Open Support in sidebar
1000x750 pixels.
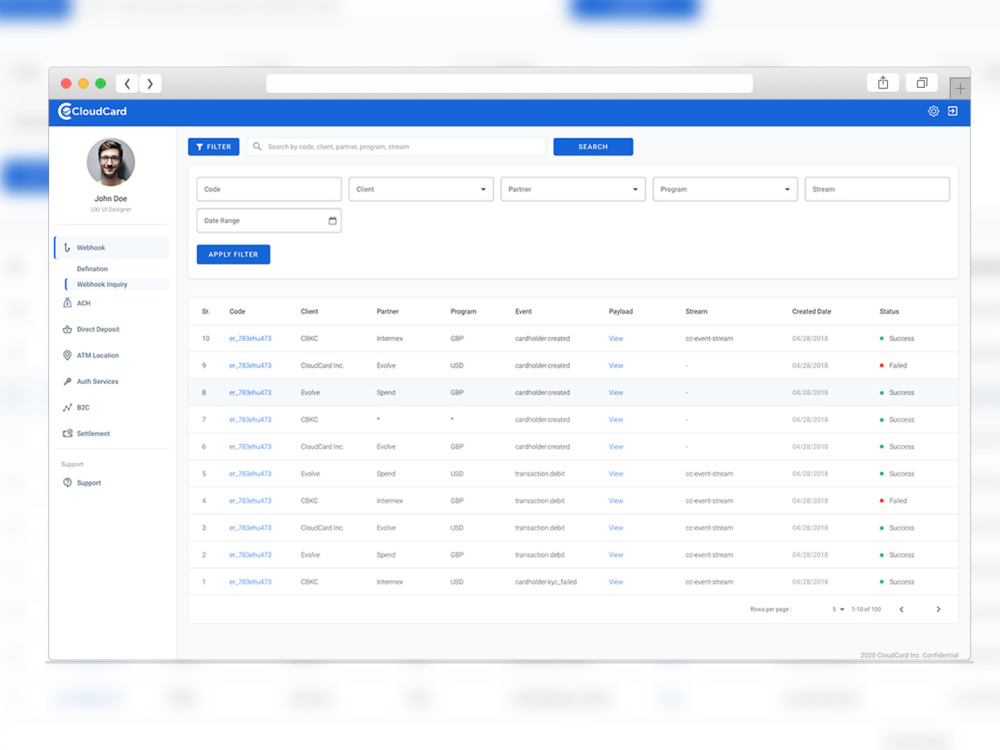pos(89,483)
